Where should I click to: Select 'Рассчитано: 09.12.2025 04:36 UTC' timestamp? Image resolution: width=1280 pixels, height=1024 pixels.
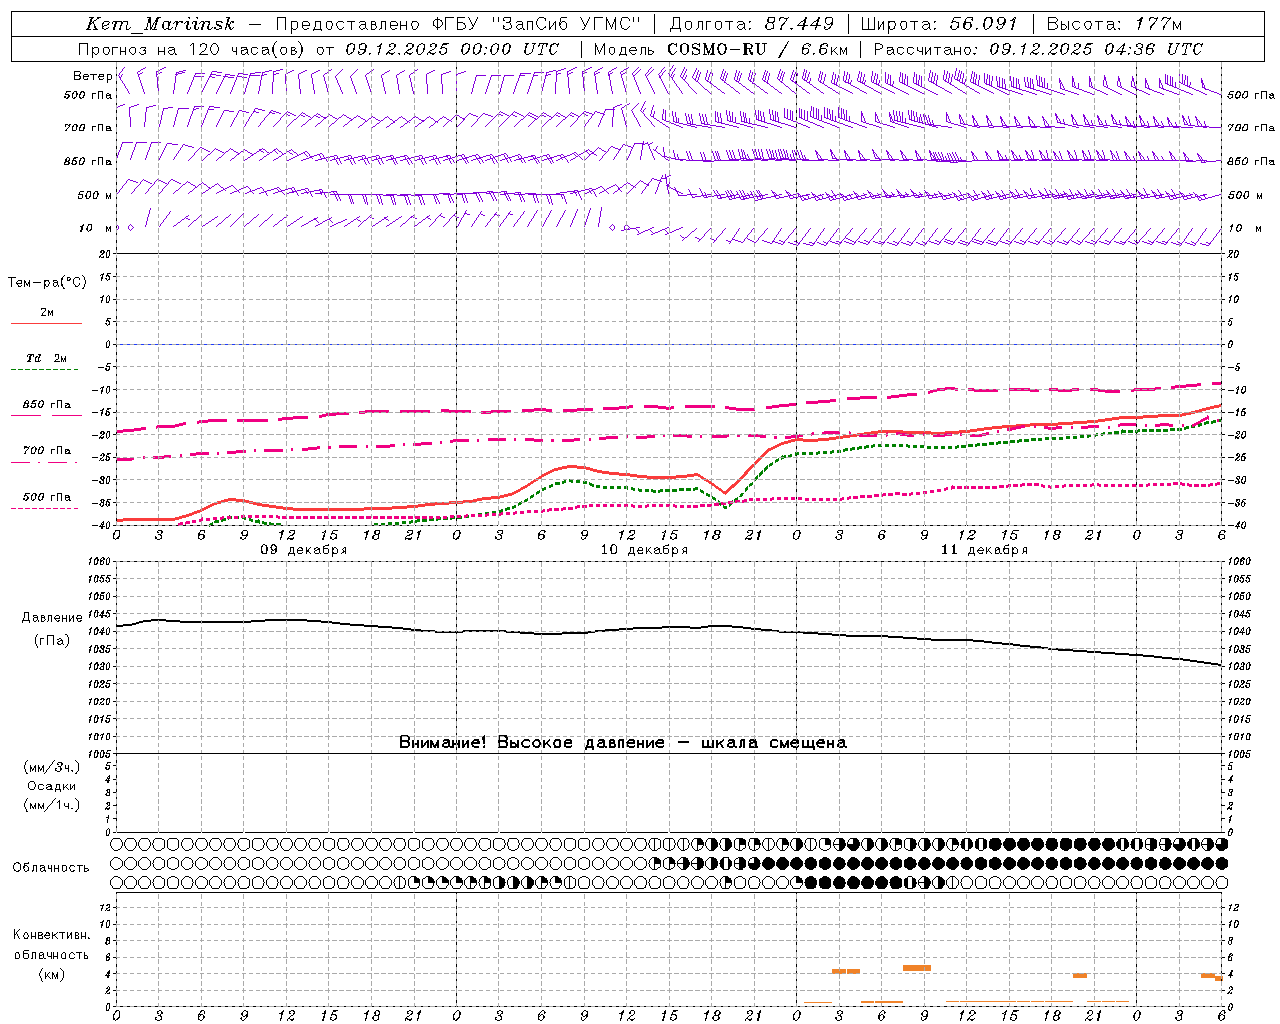point(1038,49)
